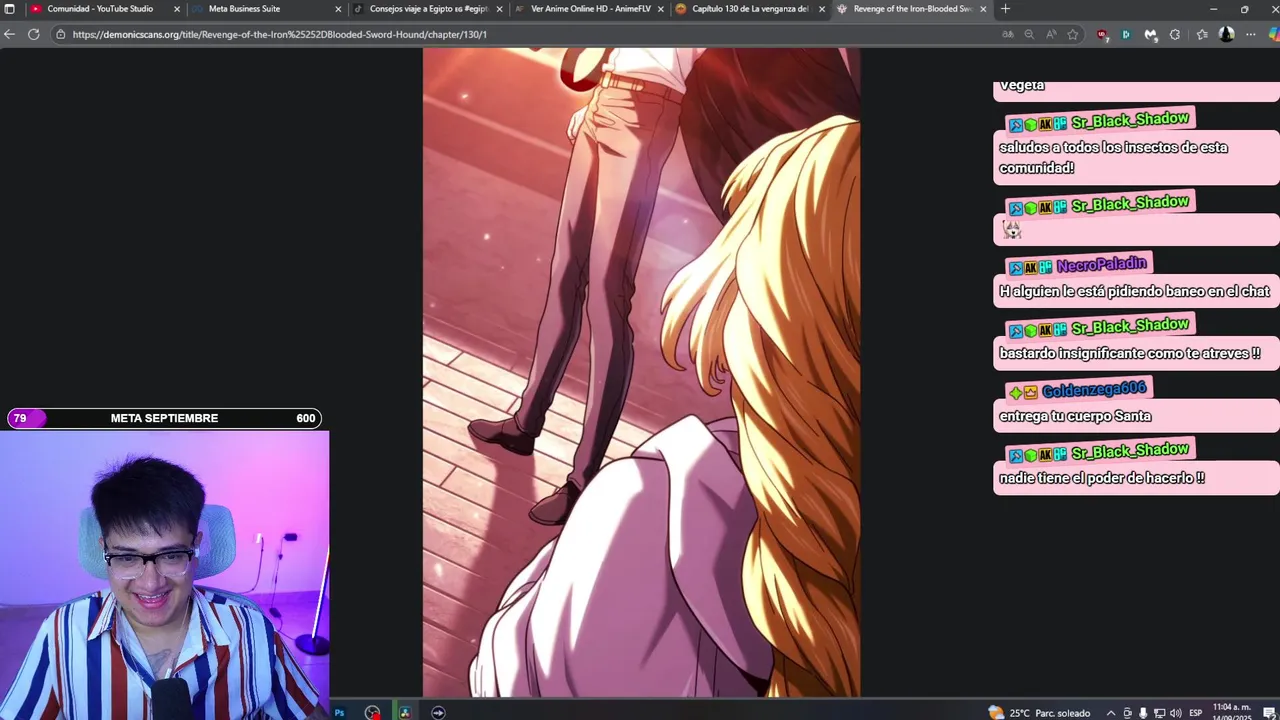The height and width of the screenshot is (720, 1280).
Task: Open Photoshop from the taskbar
Action: coord(339,712)
